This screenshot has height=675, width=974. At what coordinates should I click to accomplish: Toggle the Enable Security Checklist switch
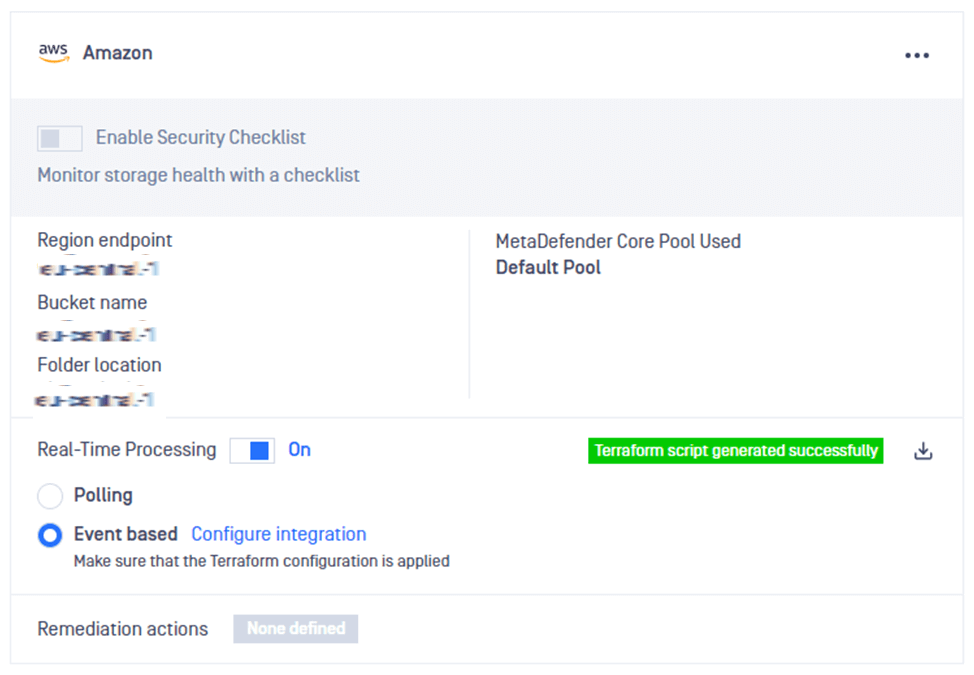(60, 138)
